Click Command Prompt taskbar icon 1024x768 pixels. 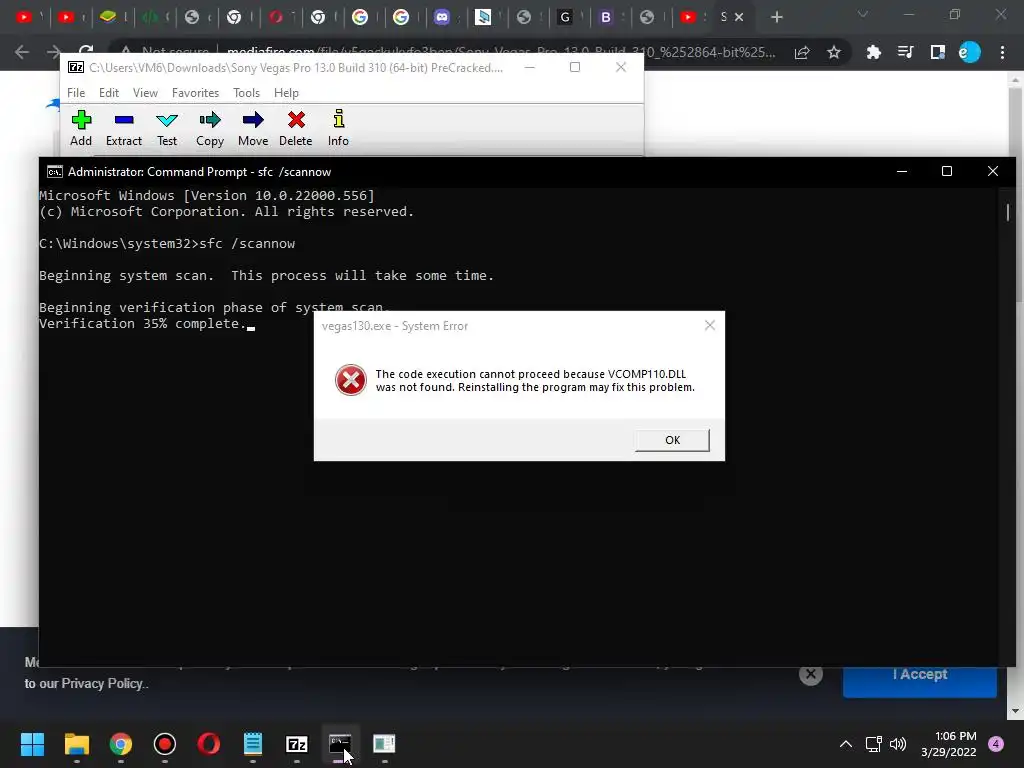tap(340, 744)
